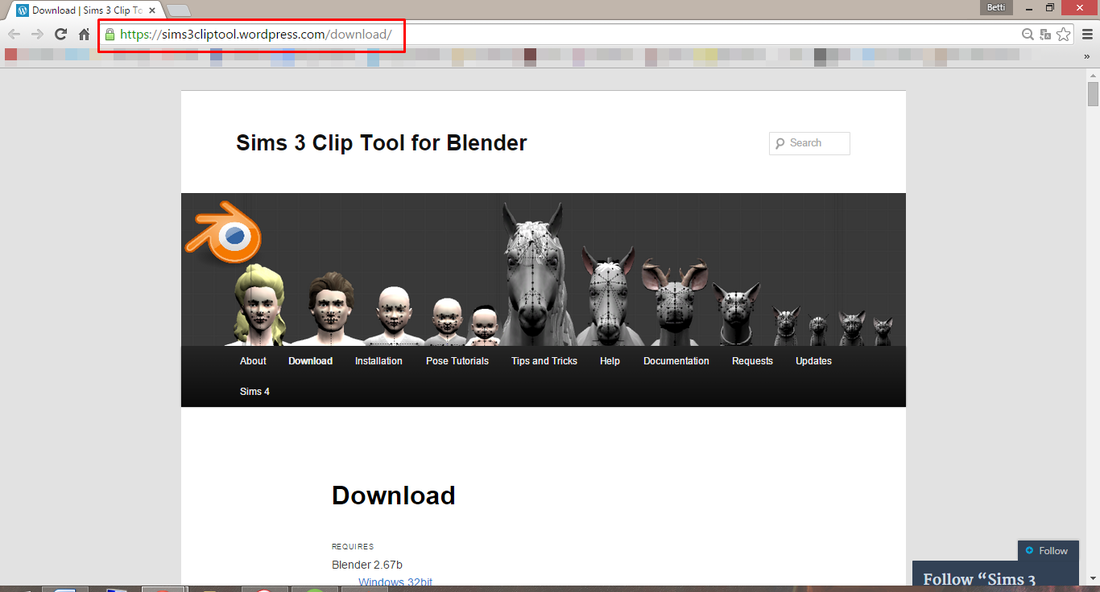The image size is (1100, 592).
Task: Go to the browser home page icon
Action: [x=84, y=34]
